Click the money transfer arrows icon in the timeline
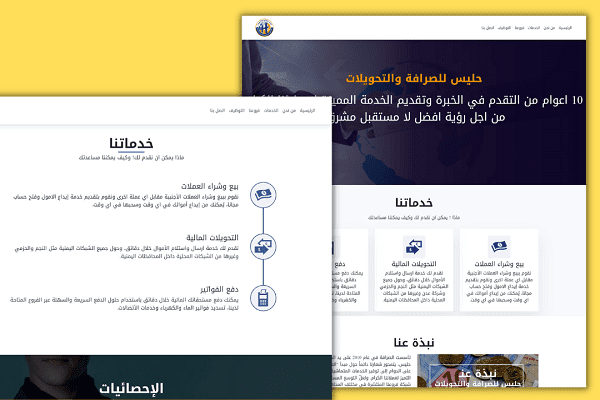Image resolution: width=600 pixels, height=400 pixels. pos(262,245)
